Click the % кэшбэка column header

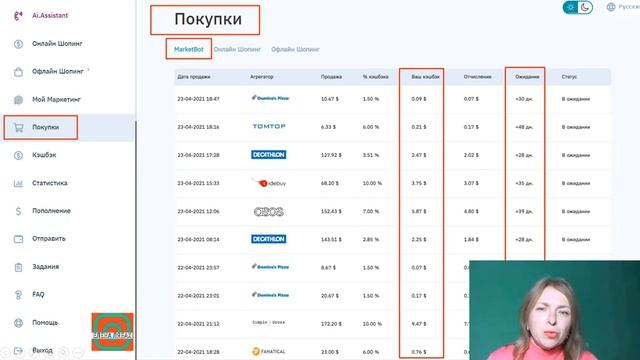coord(376,77)
